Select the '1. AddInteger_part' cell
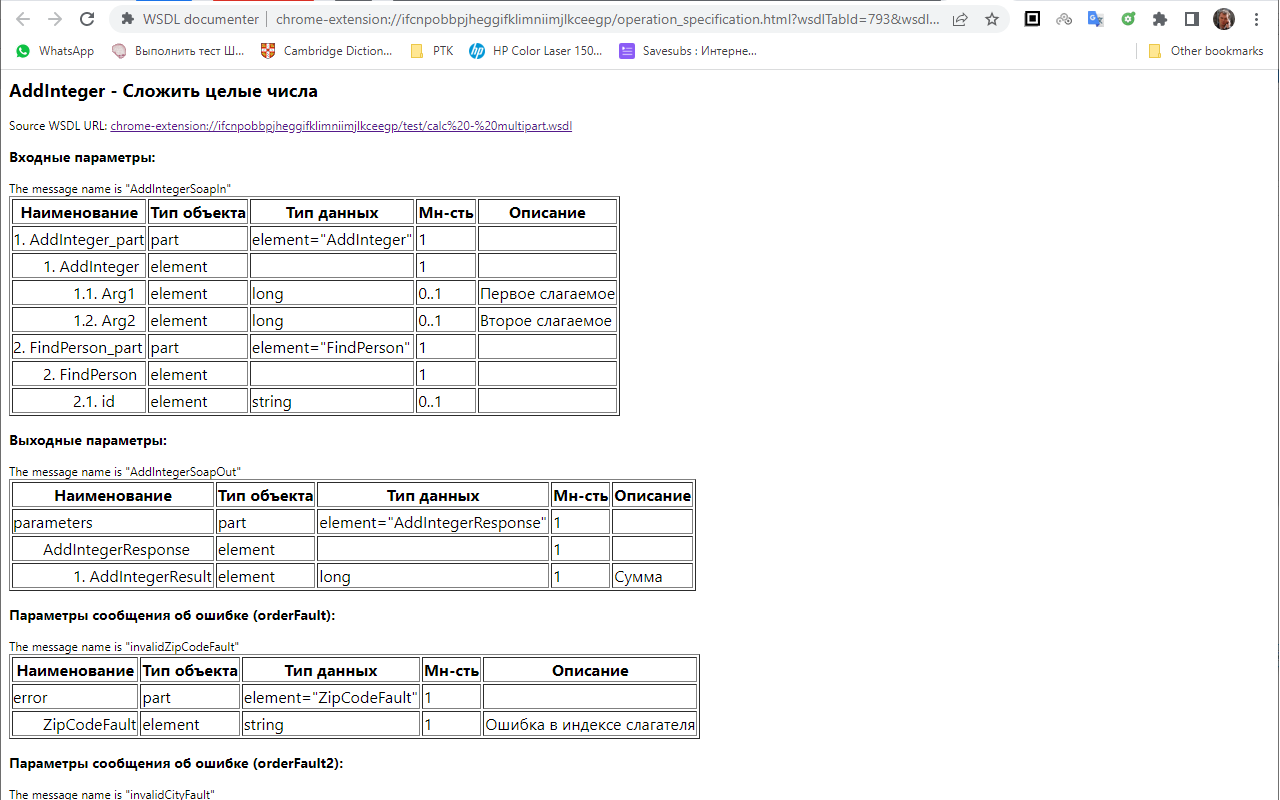This screenshot has width=1280, height=800. click(79, 239)
